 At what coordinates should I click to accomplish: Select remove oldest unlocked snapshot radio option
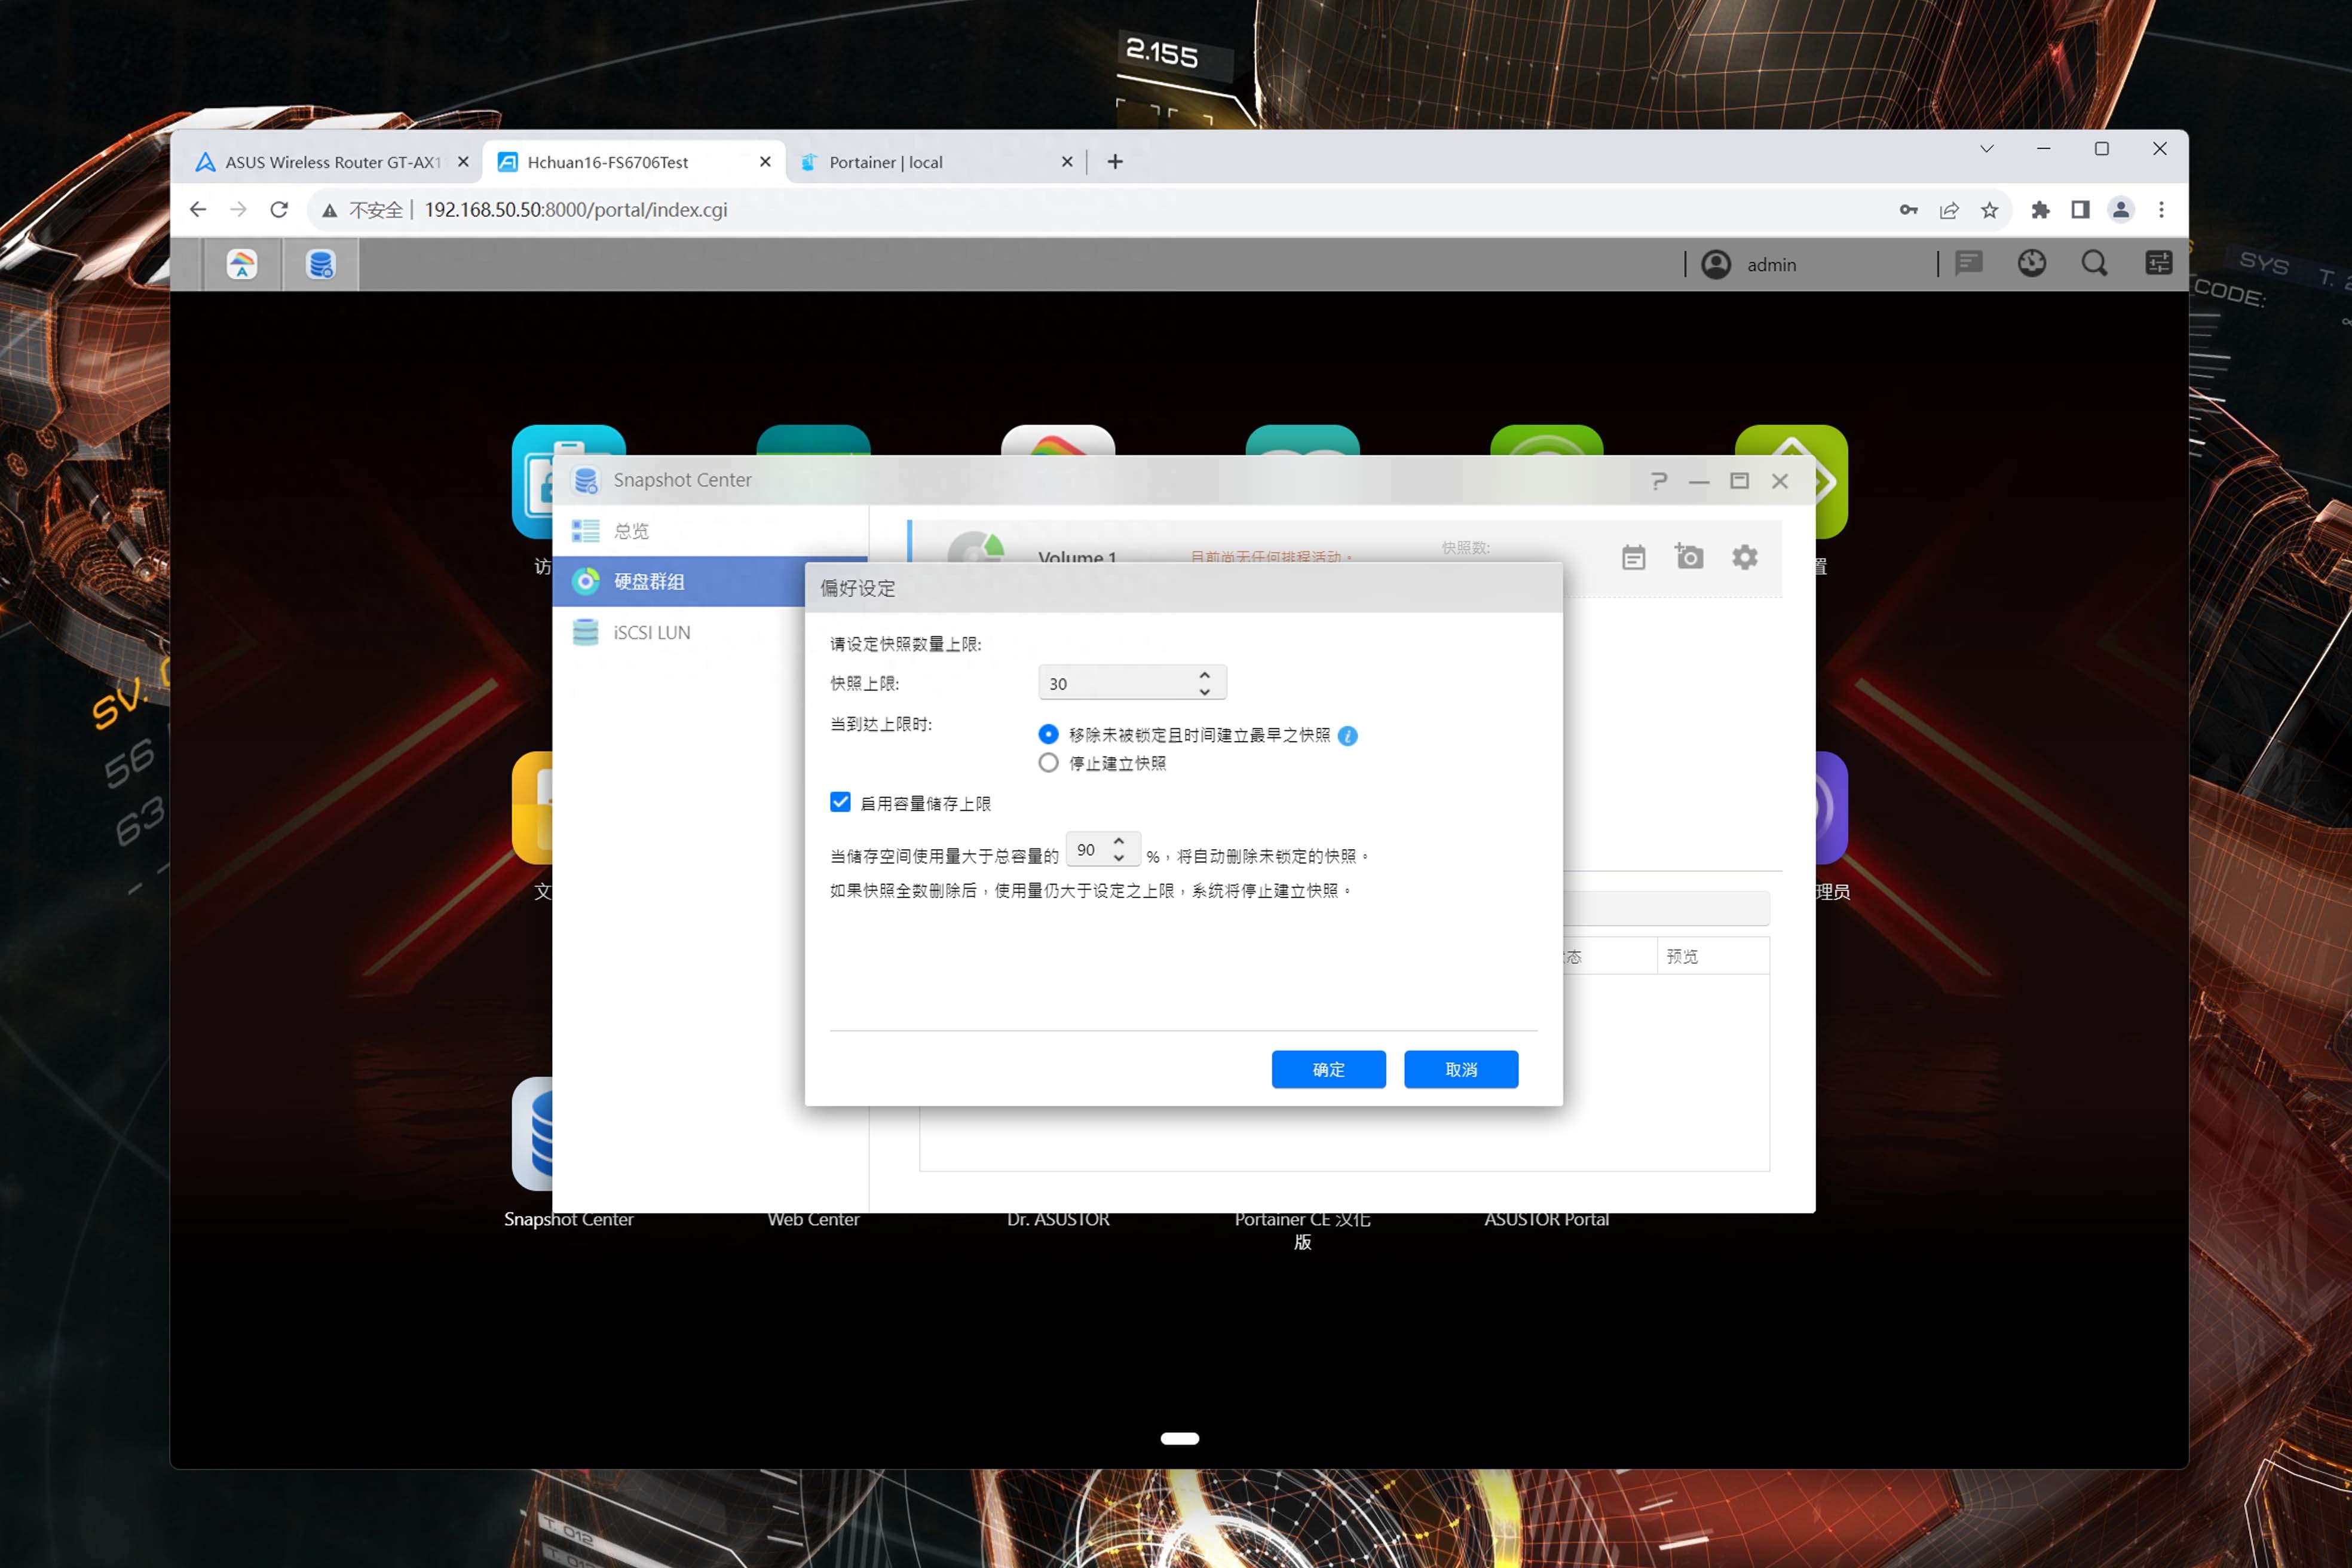point(1048,734)
